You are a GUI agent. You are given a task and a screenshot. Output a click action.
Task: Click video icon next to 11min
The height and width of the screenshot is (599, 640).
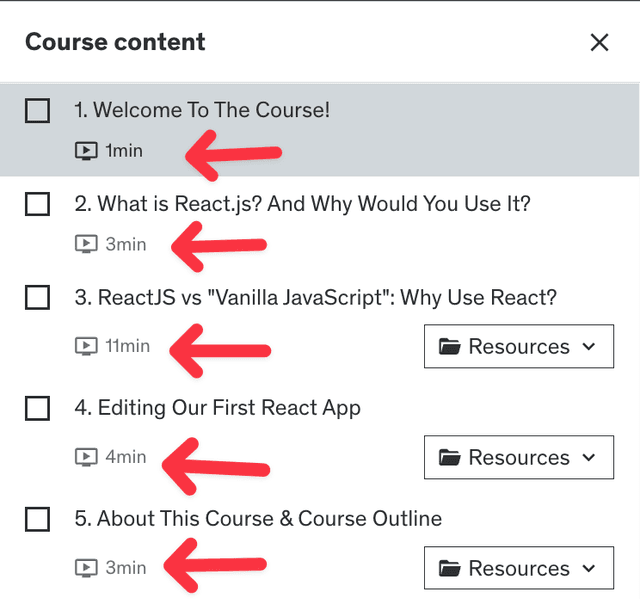86,346
